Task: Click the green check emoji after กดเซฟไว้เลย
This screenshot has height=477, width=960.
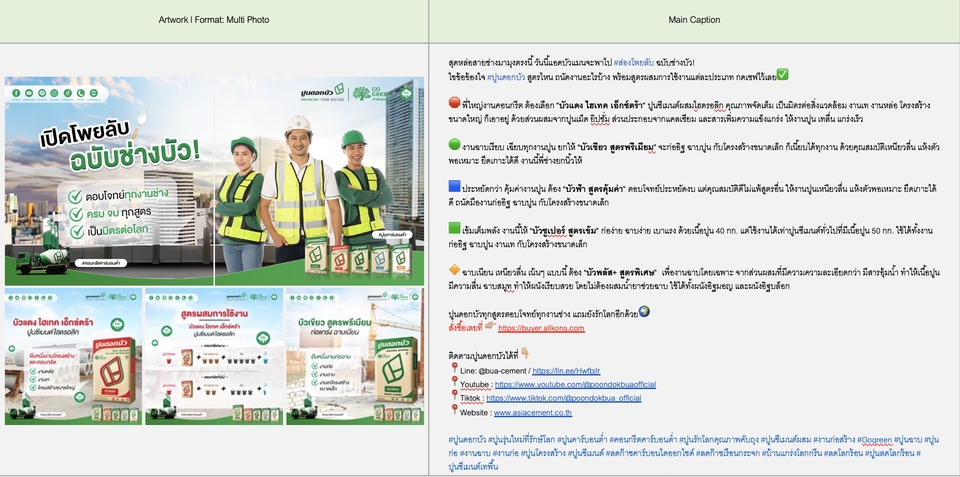Action: coord(782,75)
